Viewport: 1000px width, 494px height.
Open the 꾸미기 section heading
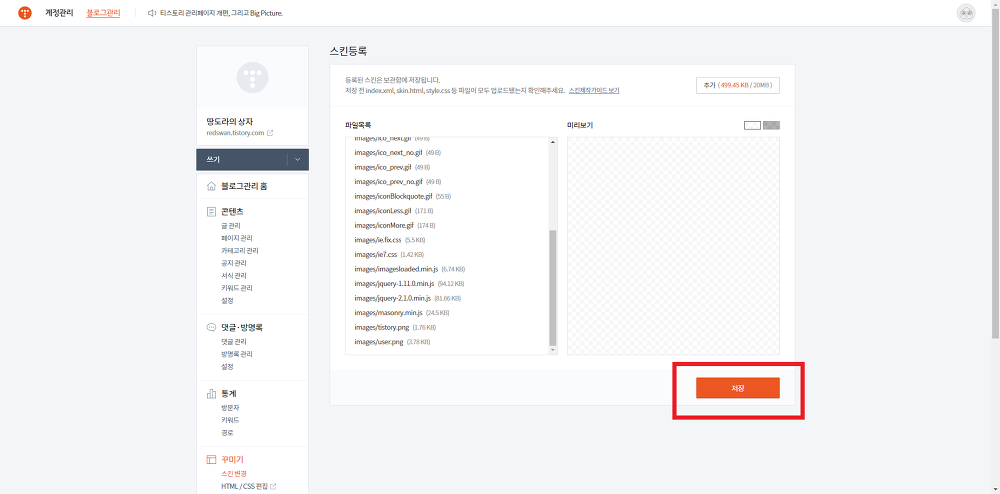pos(232,460)
